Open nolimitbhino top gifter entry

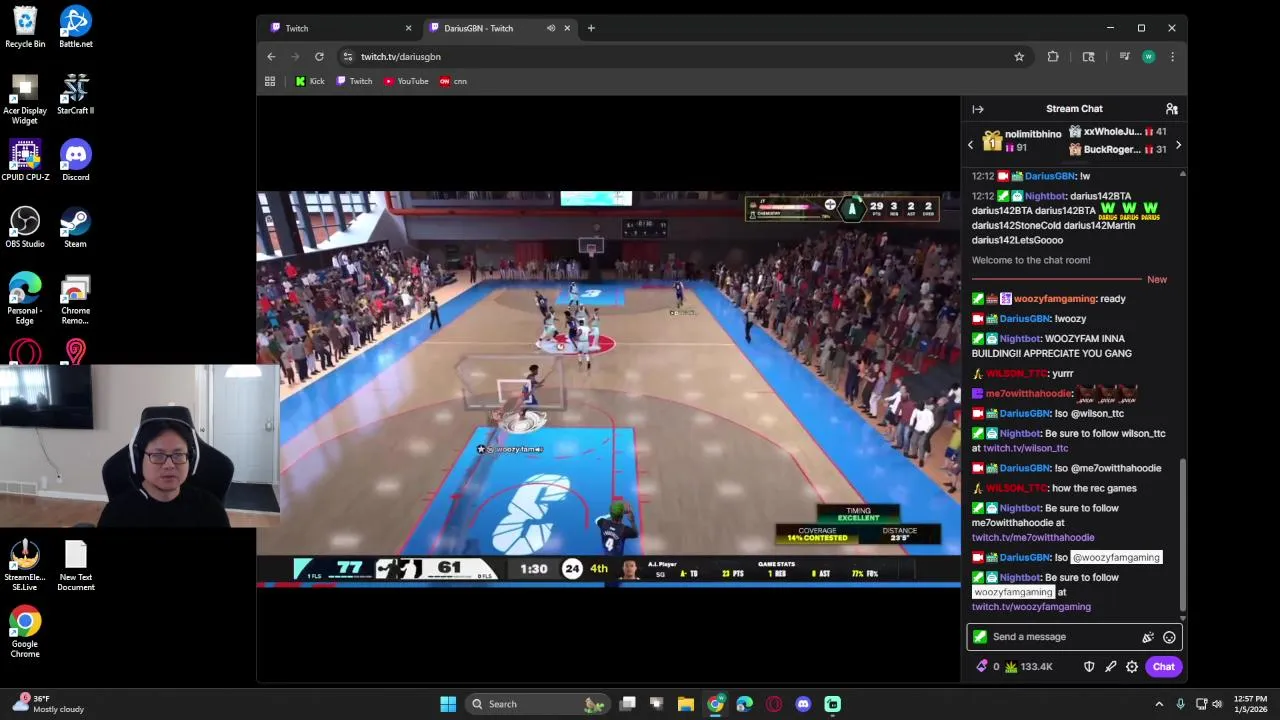click(1020, 141)
